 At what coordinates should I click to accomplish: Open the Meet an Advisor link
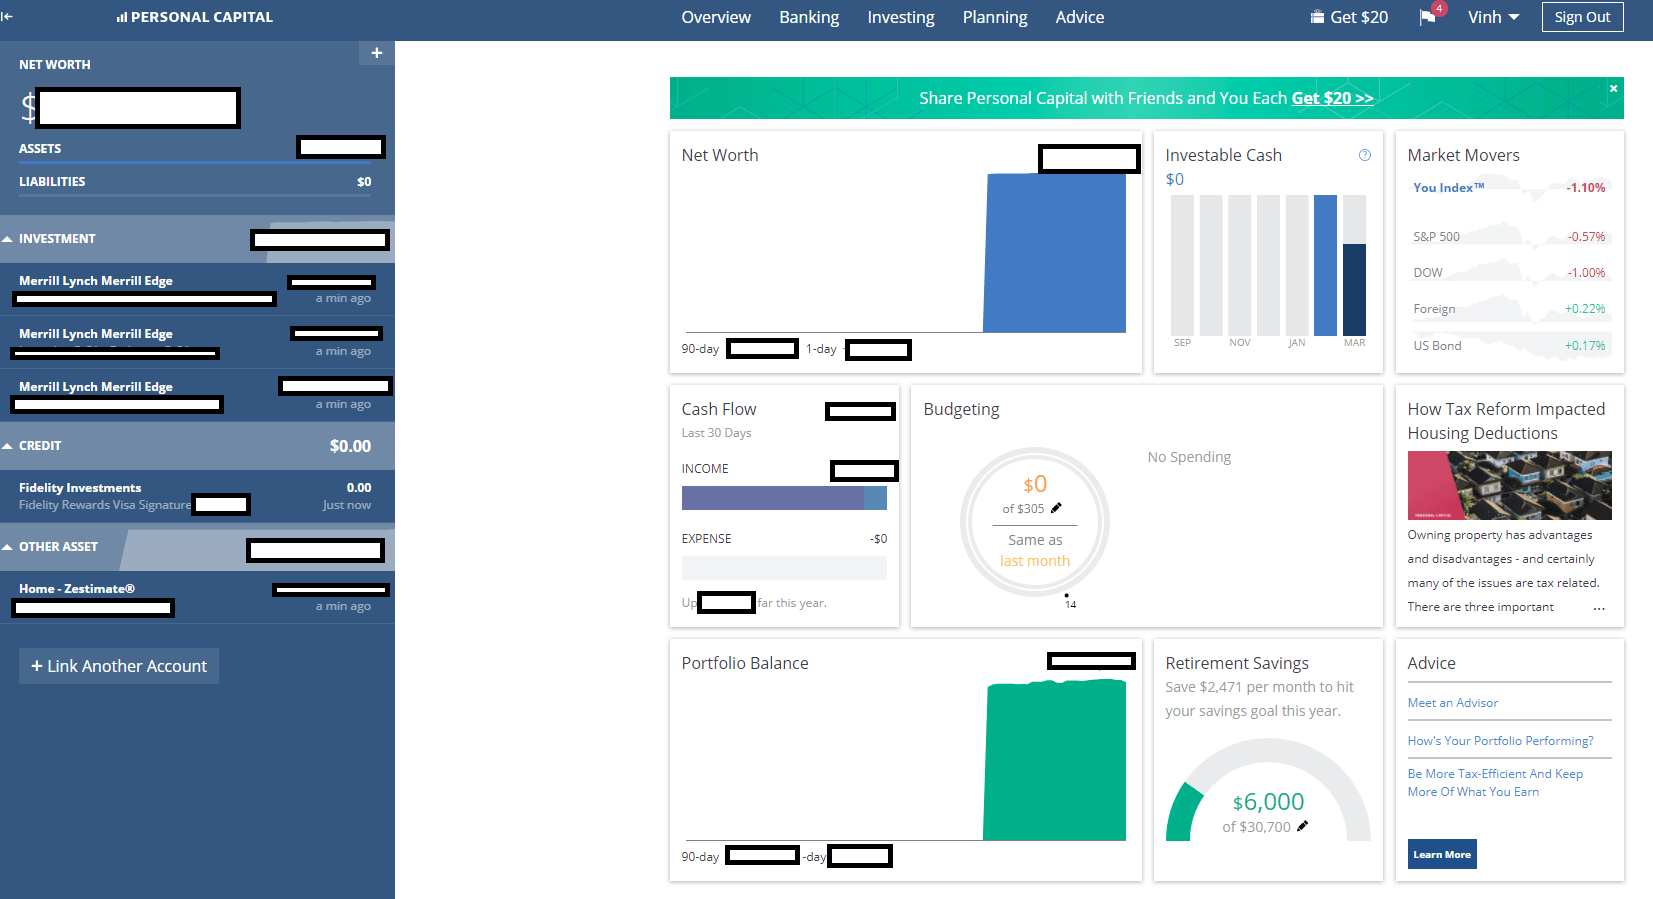point(1452,703)
